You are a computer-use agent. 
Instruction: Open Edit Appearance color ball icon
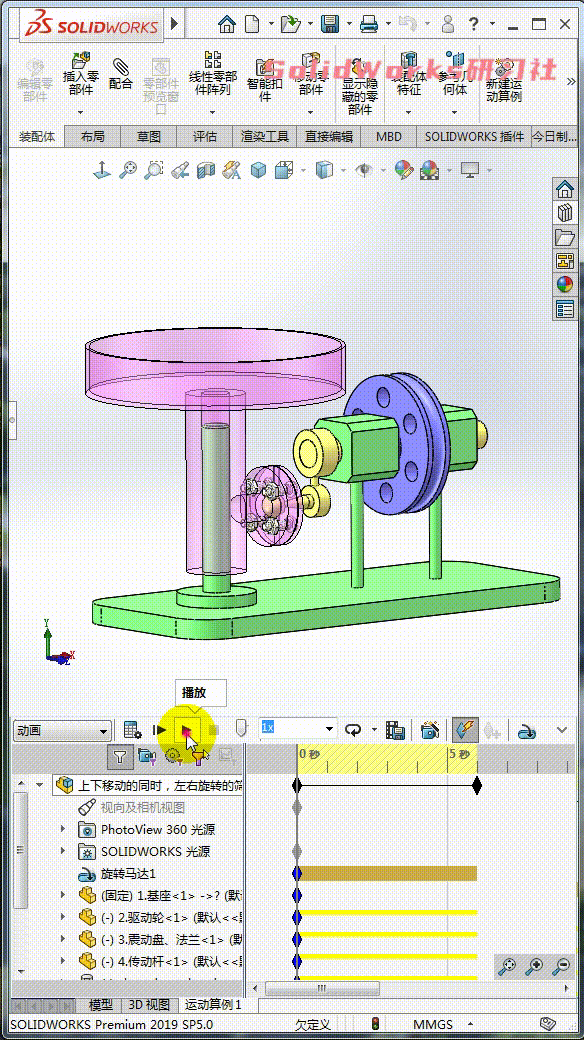(403, 170)
